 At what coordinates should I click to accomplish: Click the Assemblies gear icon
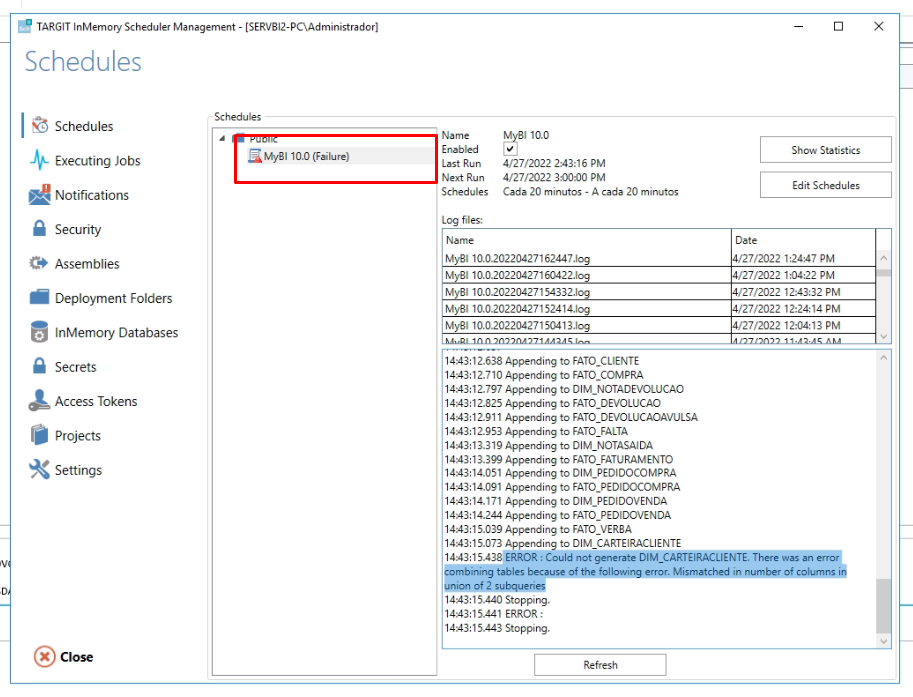tap(39, 263)
